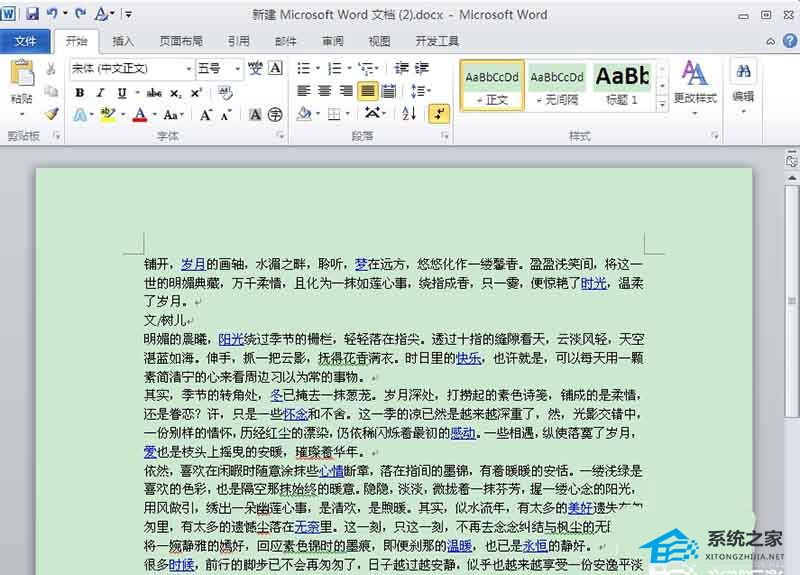The width and height of the screenshot is (800, 575).
Task: Toggle superscript formatting
Action: click(x=196, y=93)
